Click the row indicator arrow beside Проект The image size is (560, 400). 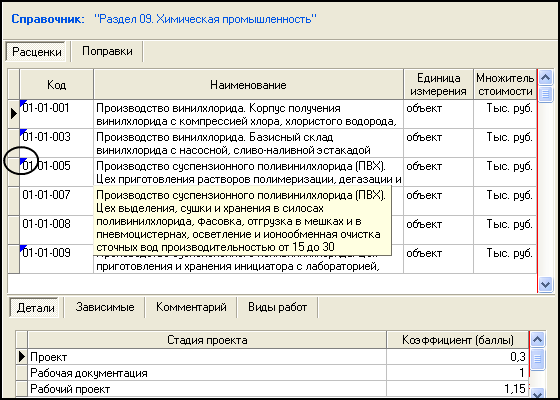tap(22, 356)
